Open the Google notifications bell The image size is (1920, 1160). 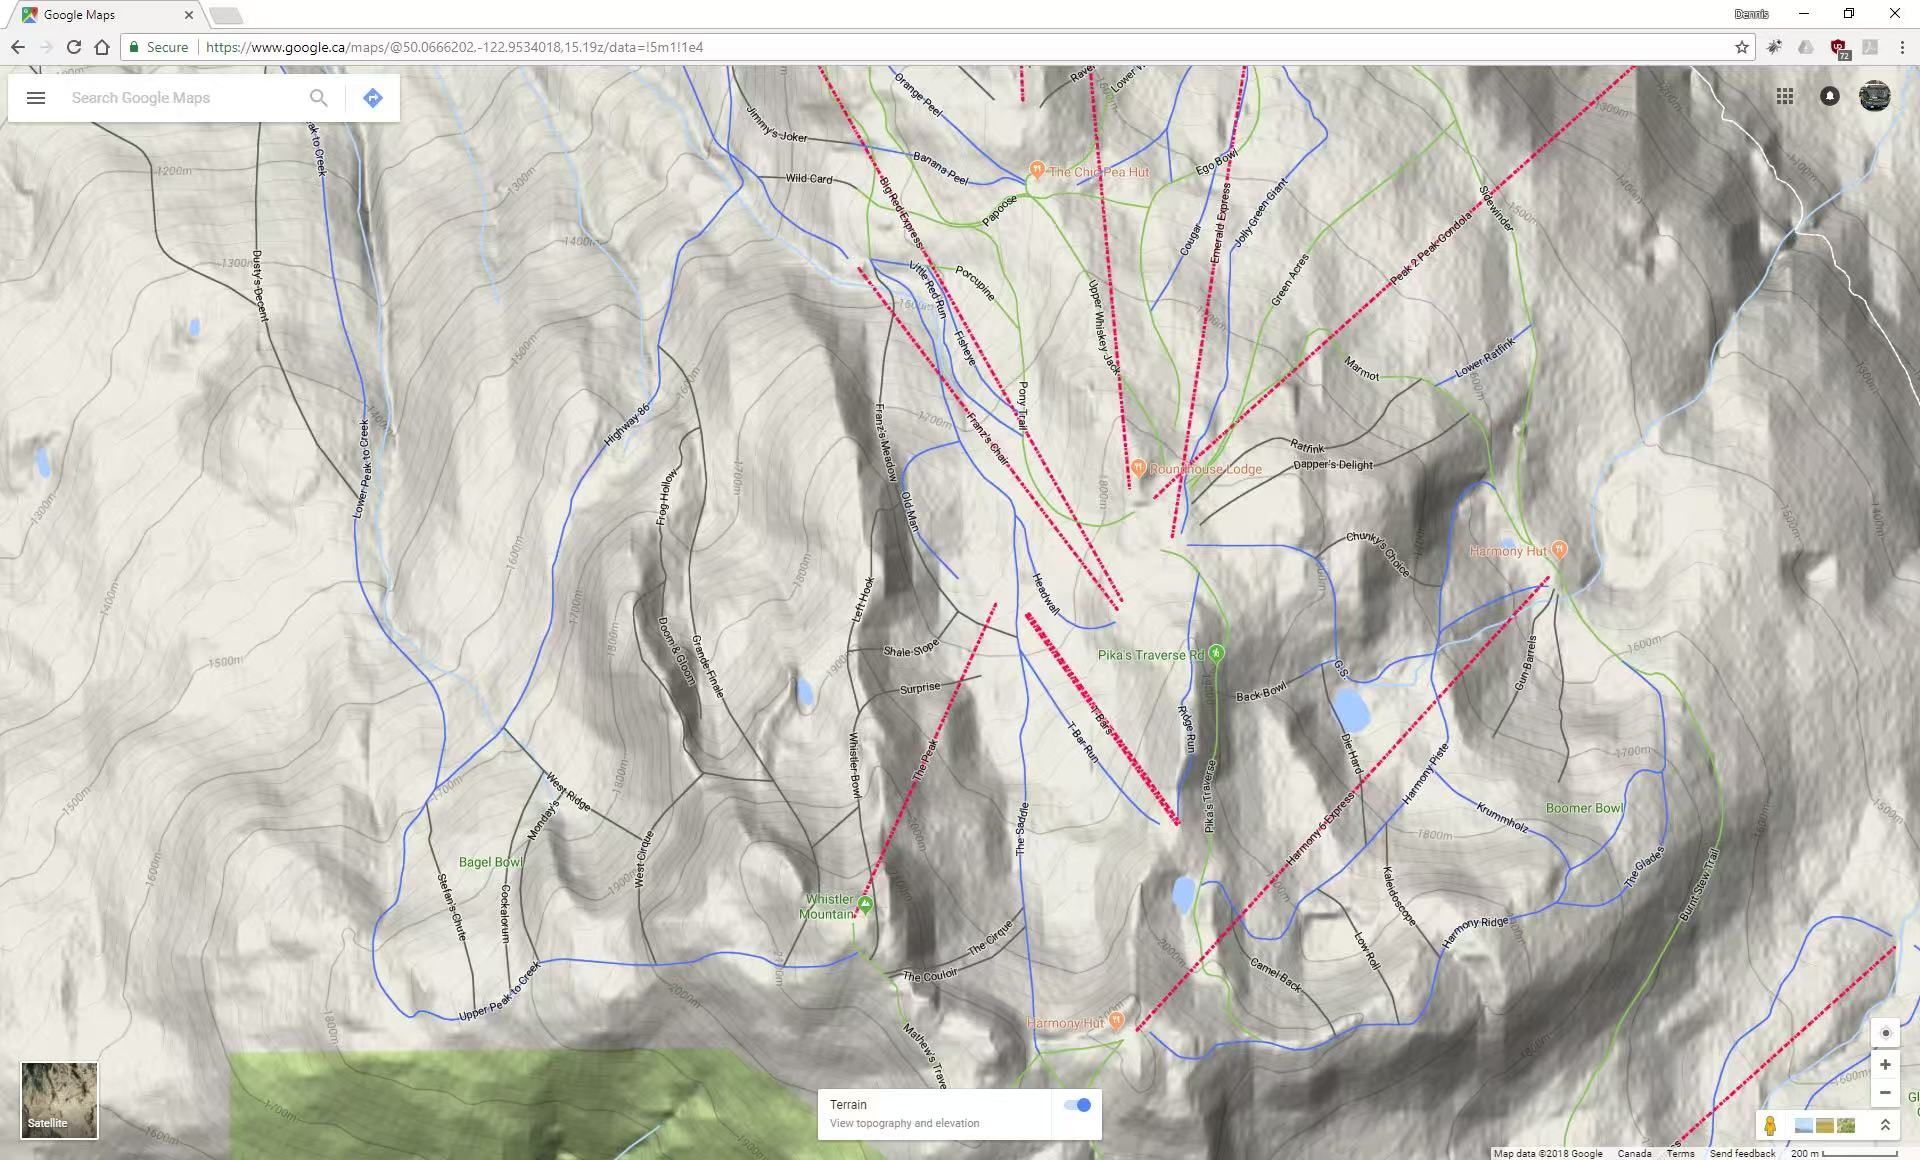1830,96
